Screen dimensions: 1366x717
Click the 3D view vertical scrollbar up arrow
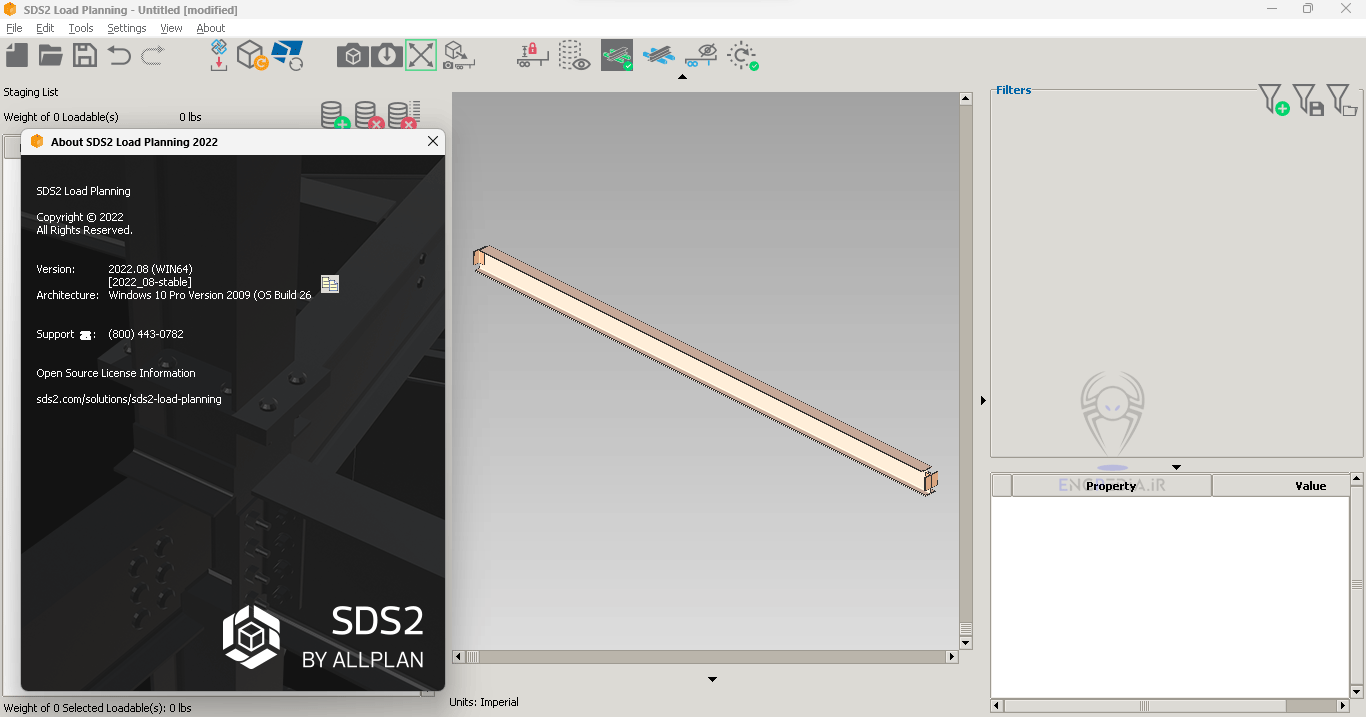click(x=965, y=98)
